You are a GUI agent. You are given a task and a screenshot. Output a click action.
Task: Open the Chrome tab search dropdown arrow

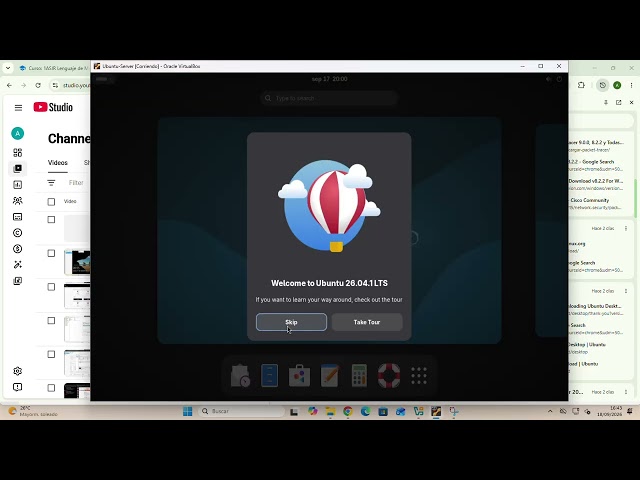click(8, 68)
